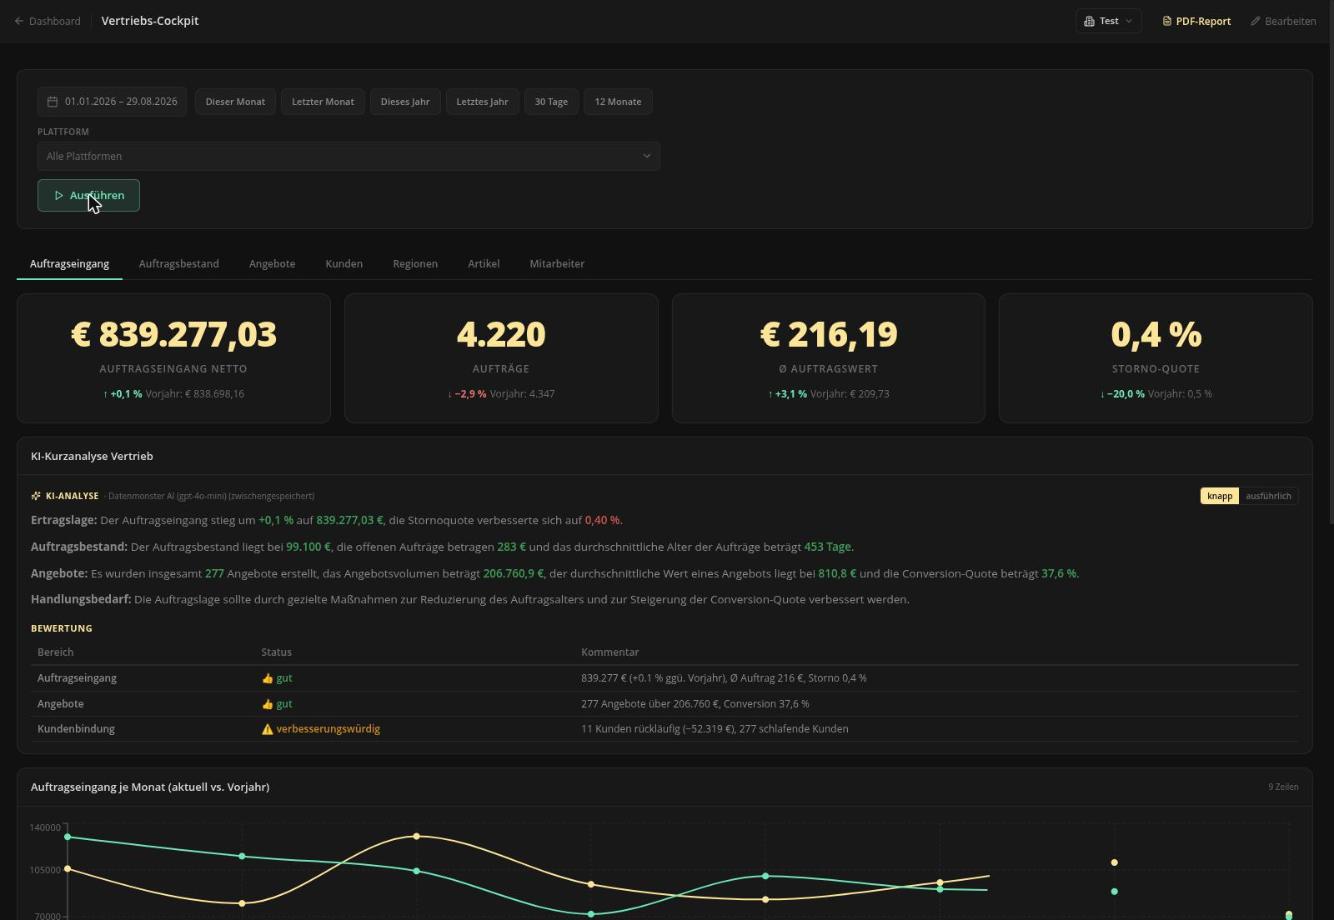Open the date range picker 01.01.2026 – 29.08.2026
The width and height of the screenshot is (1334, 920).
pos(112,102)
